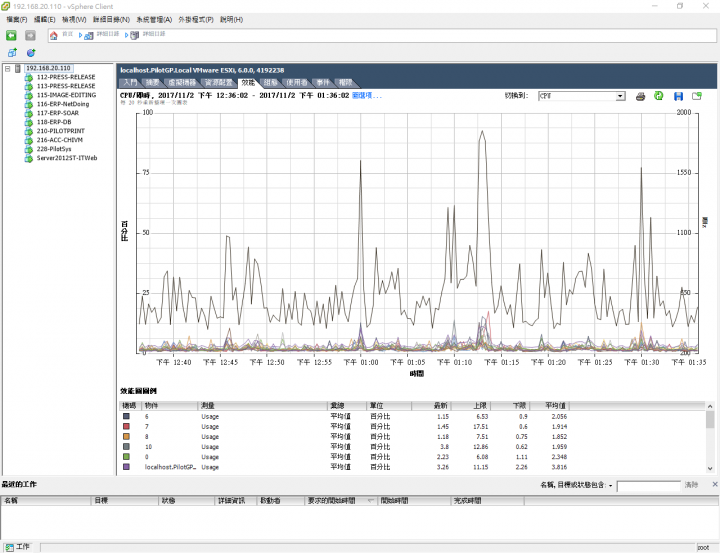Click the inventory icon in breadcrumb bar
720x553 pixels.
pos(89,35)
